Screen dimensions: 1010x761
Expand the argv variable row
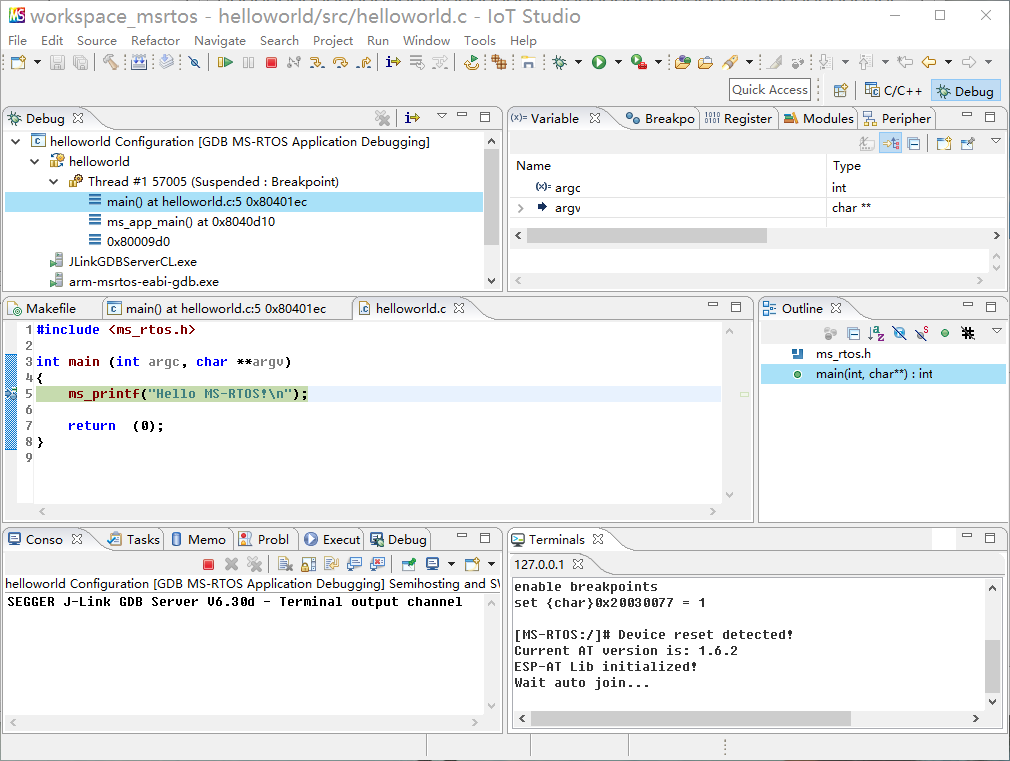point(520,208)
